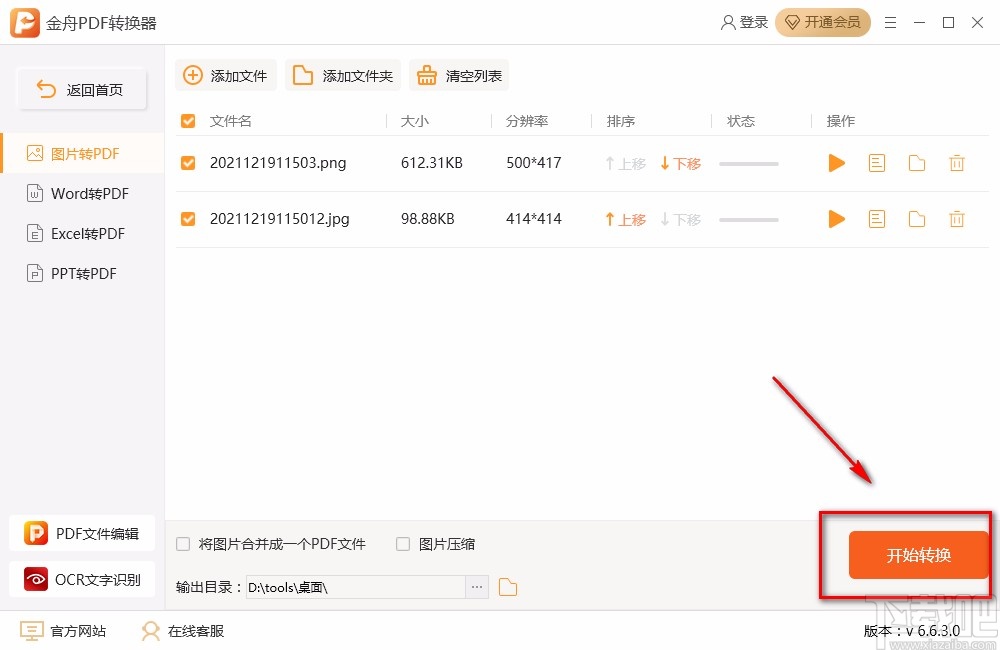Return home via 返回首页
The width and height of the screenshot is (1000, 650).
[82, 89]
